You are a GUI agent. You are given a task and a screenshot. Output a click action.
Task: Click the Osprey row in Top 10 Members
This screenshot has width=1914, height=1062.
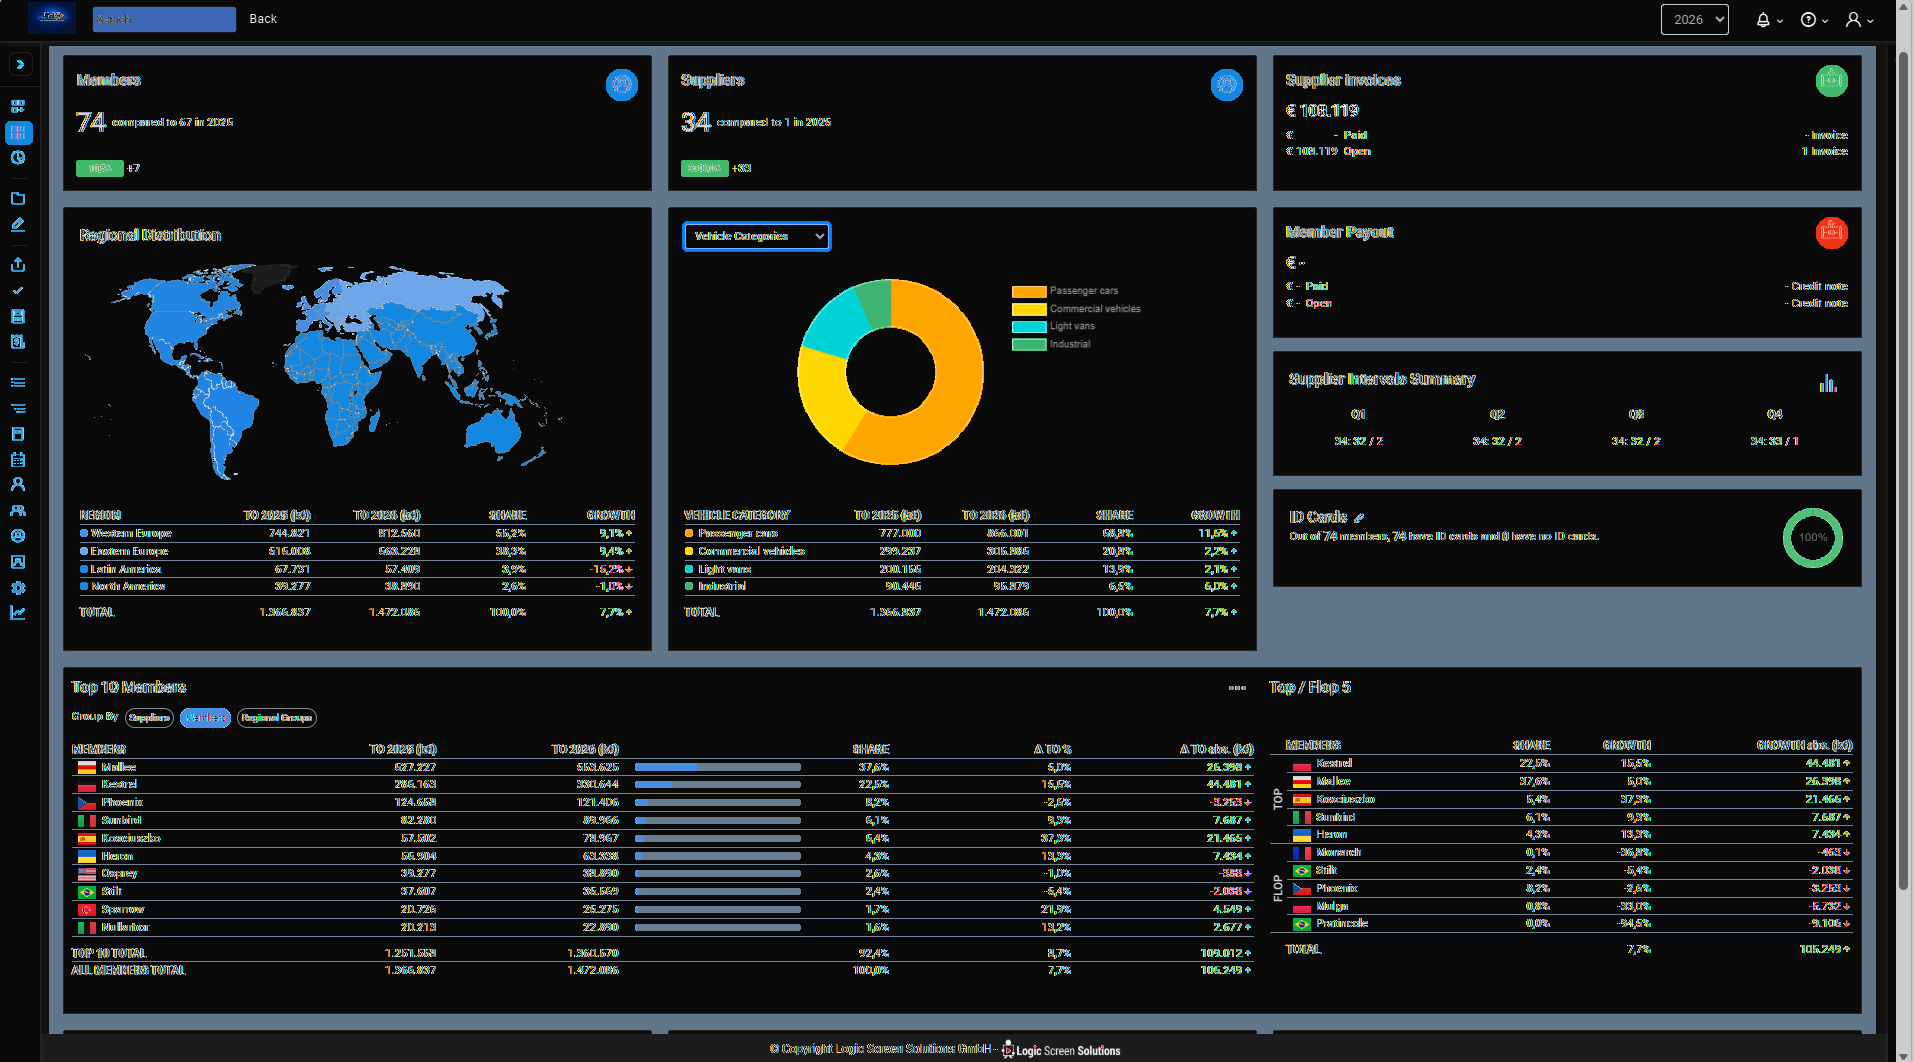click(662, 874)
